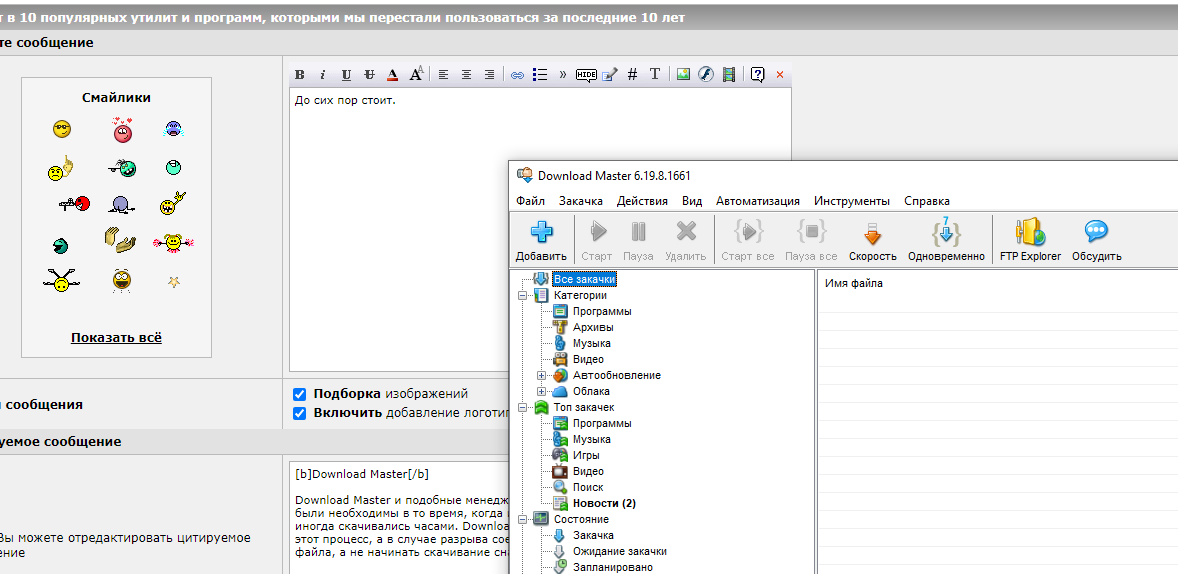The width and height of the screenshot is (1178, 574).
Task: Pick the text color tool (red-underlined A)
Action: click(x=392, y=74)
